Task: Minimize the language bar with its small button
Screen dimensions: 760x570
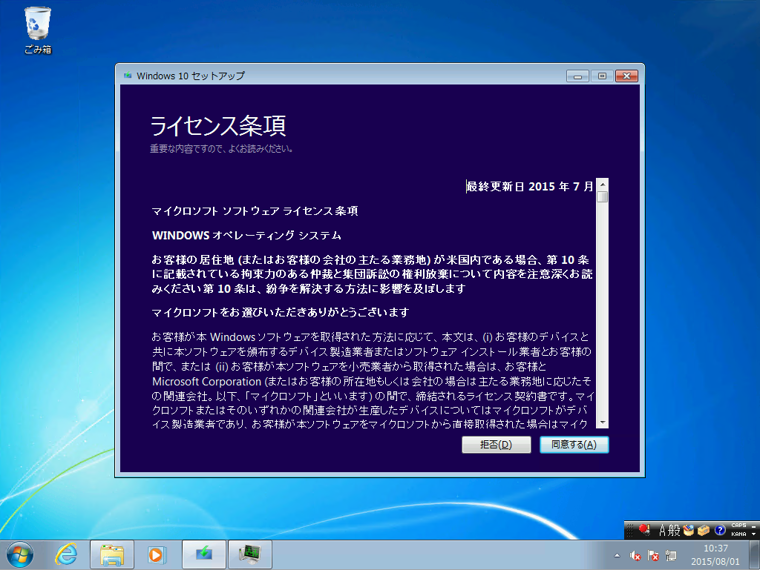Action: 754,525
